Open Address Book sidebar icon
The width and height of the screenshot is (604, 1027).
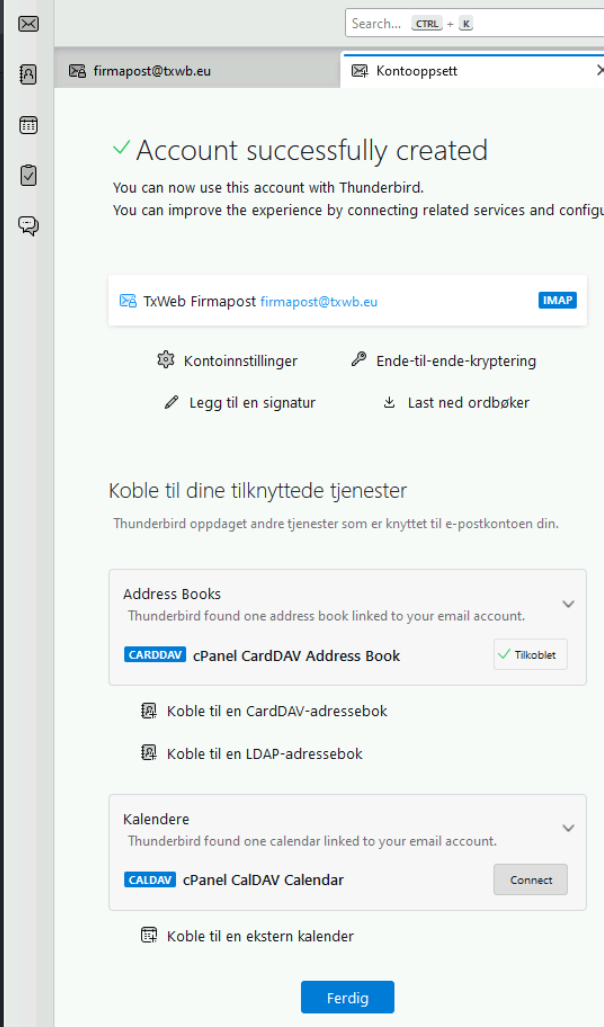tap(28, 73)
